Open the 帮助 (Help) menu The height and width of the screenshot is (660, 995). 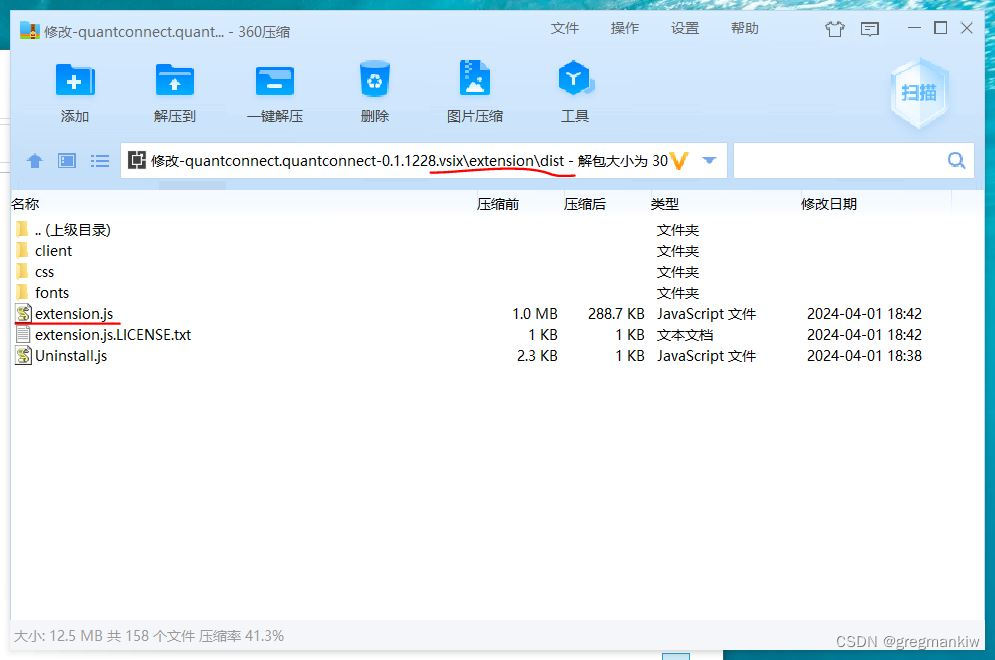click(x=744, y=29)
